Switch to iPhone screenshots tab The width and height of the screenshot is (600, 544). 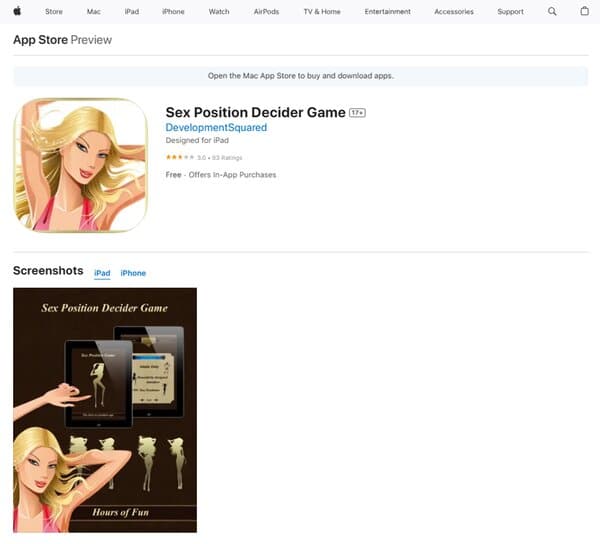pos(133,273)
